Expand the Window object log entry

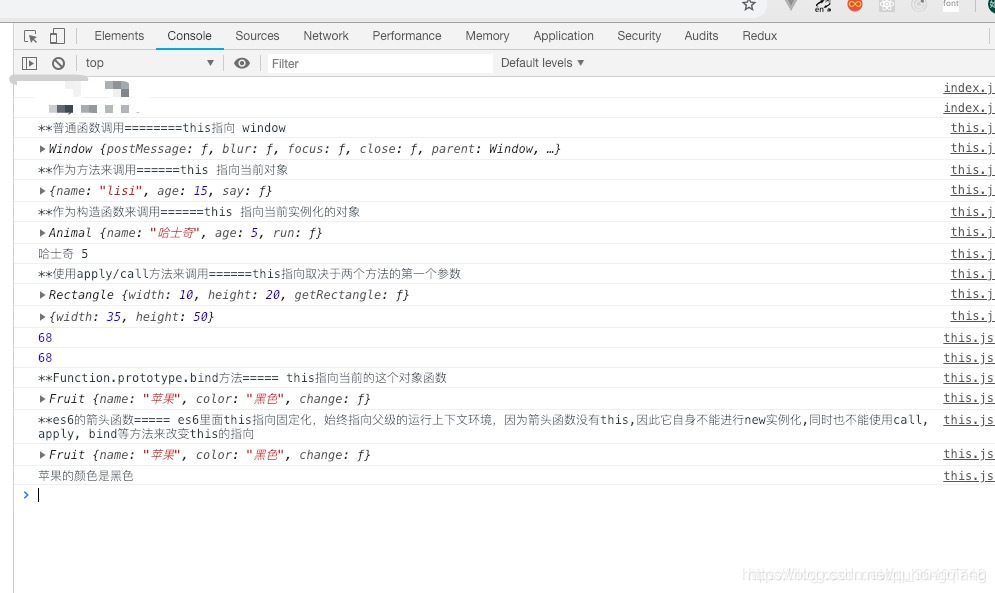click(43, 149)
